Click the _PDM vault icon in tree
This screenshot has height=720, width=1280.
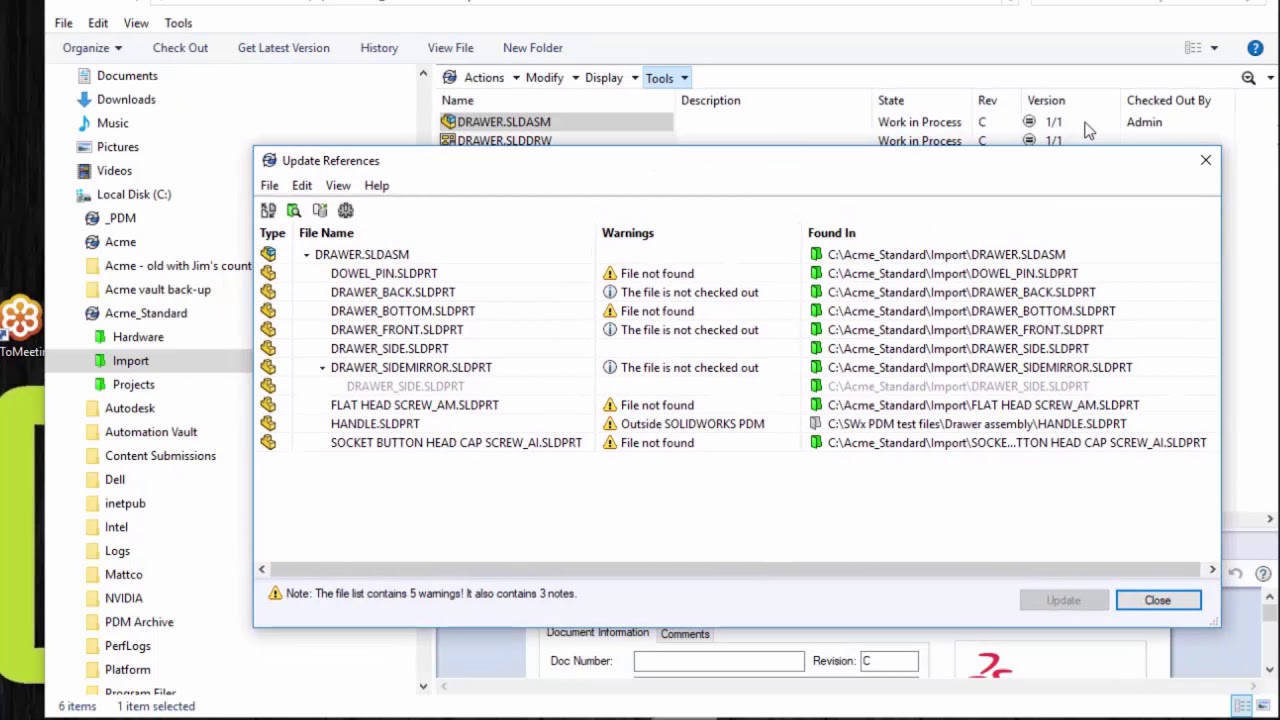93,218
